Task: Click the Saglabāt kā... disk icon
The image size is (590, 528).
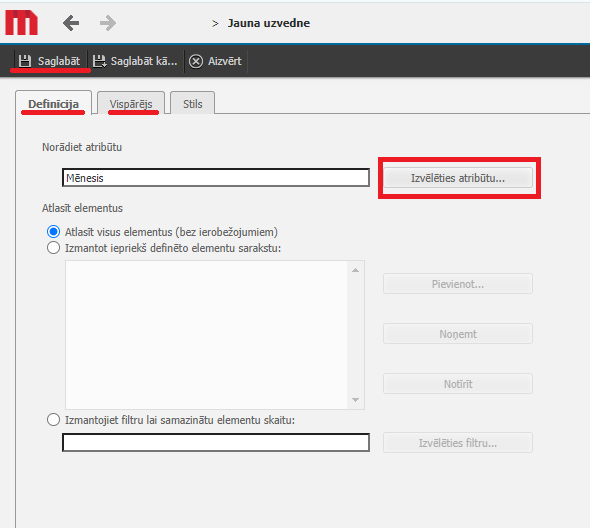Action: point(100,61)
